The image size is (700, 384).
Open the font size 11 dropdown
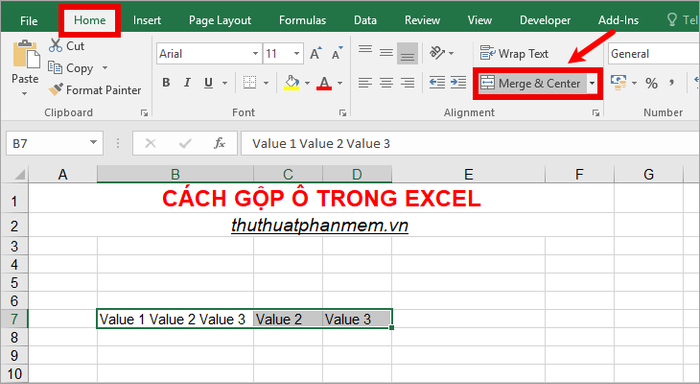[296, 54]
